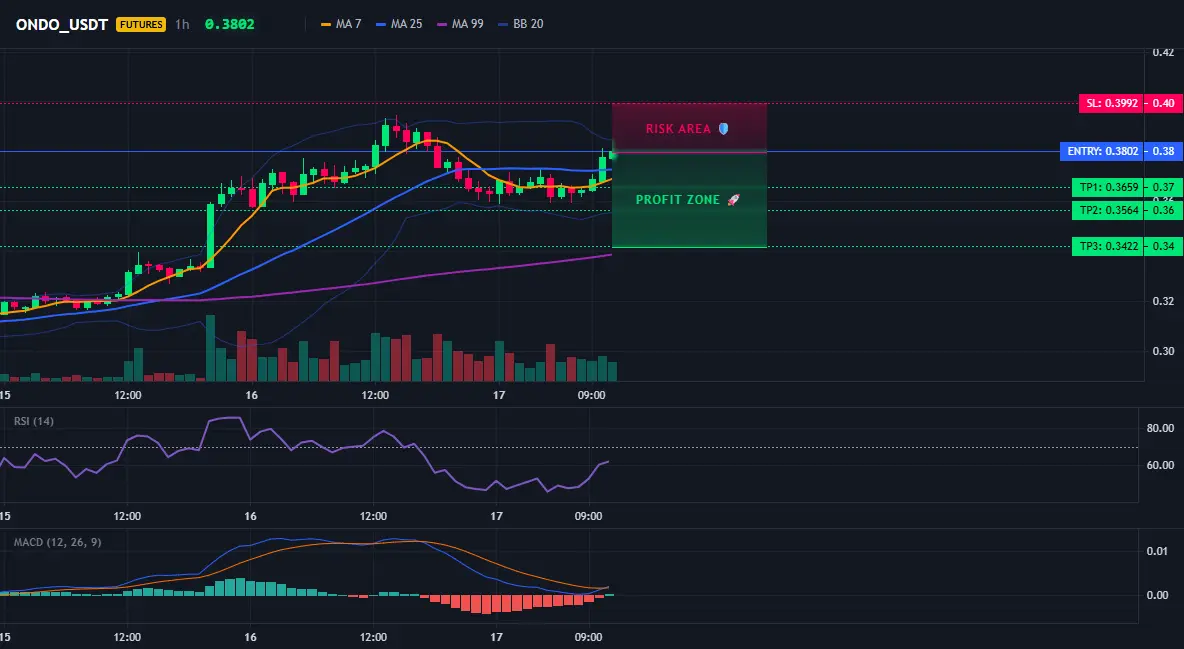Click the 0.30 price axis value

[1164, 351]
